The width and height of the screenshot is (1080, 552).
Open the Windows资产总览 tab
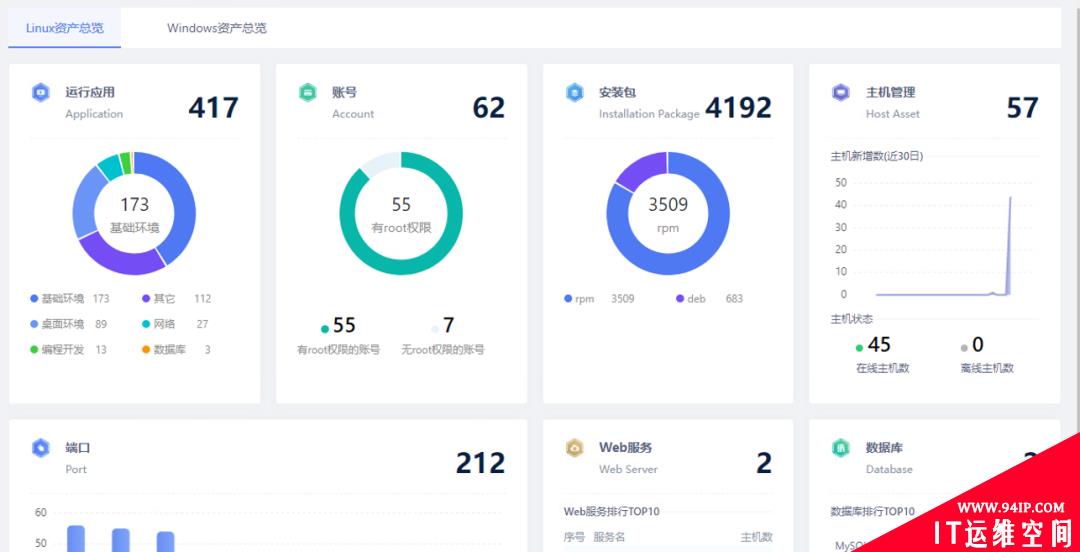click(x=216, y=28)
